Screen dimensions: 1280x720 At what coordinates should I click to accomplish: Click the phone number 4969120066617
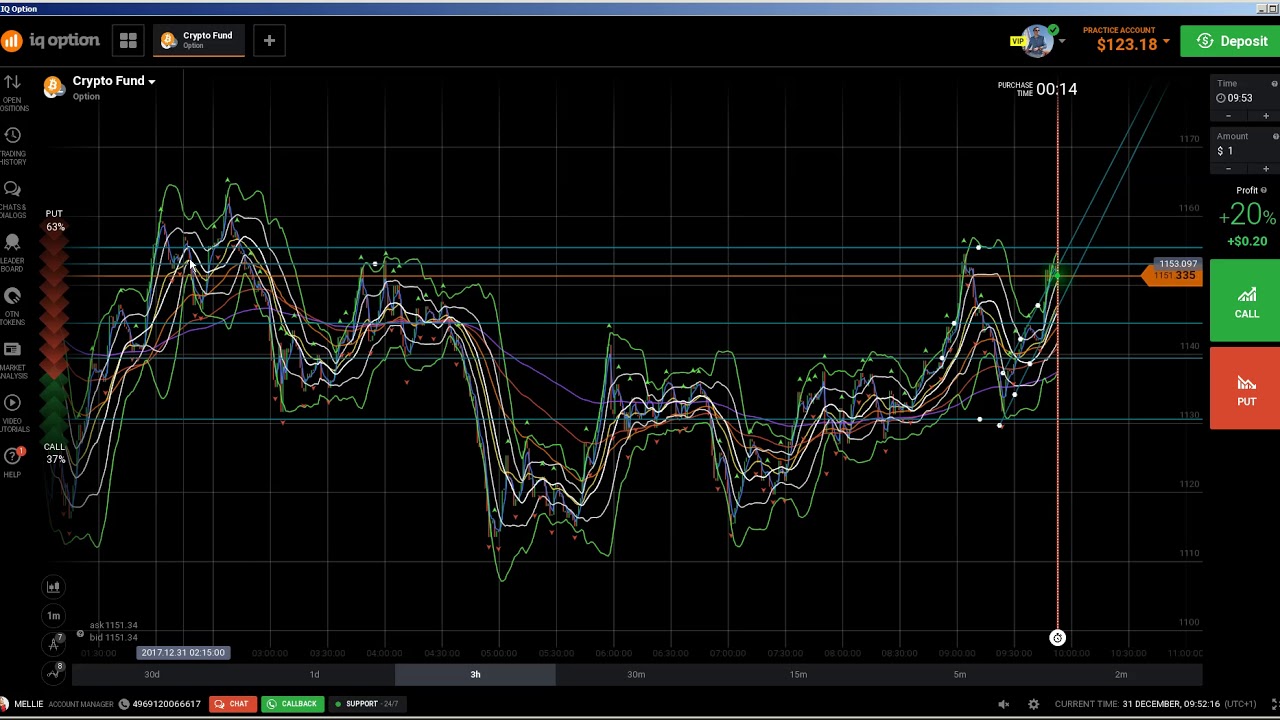click(x=167, y=704)
